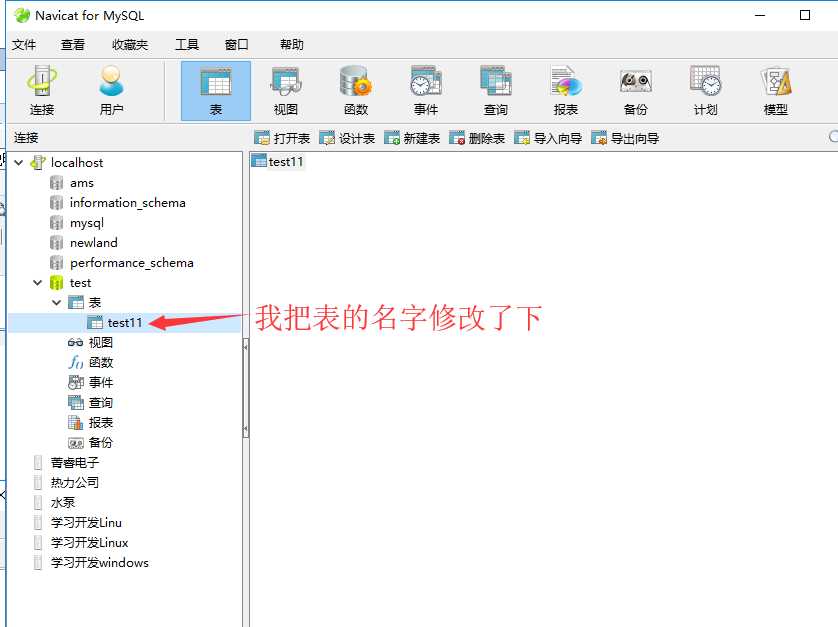Open the 帮助 (Help) menu
Screen dimensions: 838x627
[292, 45]
